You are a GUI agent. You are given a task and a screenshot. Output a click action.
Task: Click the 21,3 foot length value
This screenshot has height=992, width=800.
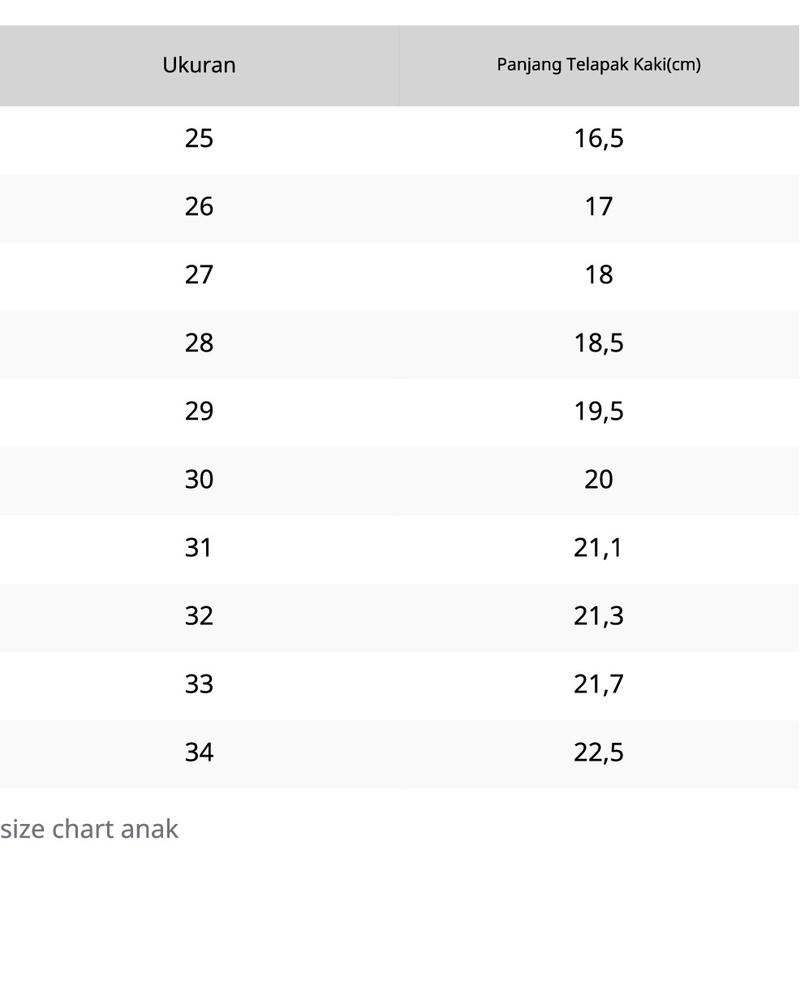click(x=599, y=617)
